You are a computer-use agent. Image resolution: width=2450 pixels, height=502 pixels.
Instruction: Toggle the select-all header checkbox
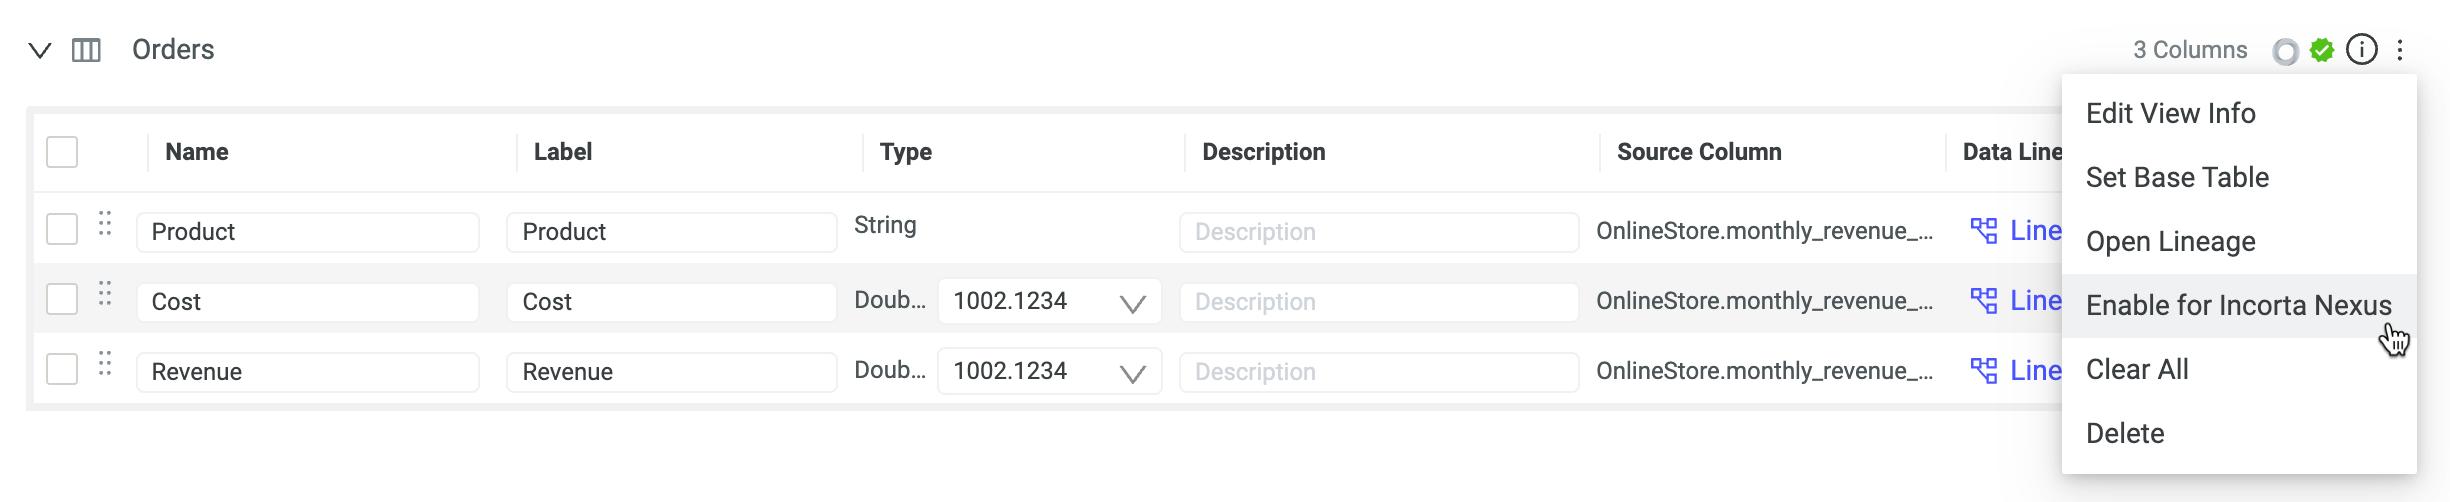pos(62,152)
